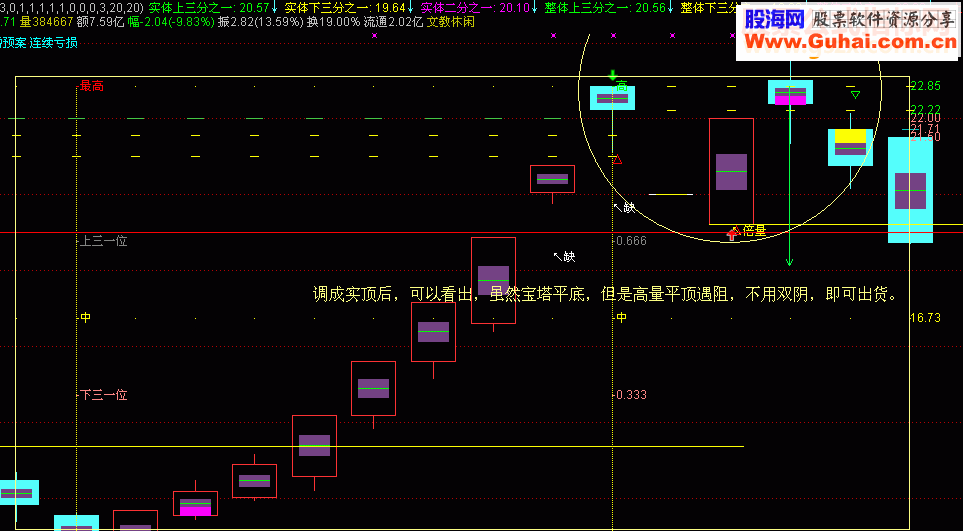Screen dimensions: 963x531
Task: Click the green inverted triangle marker near 22.22
Action: [x=855, y=95]
